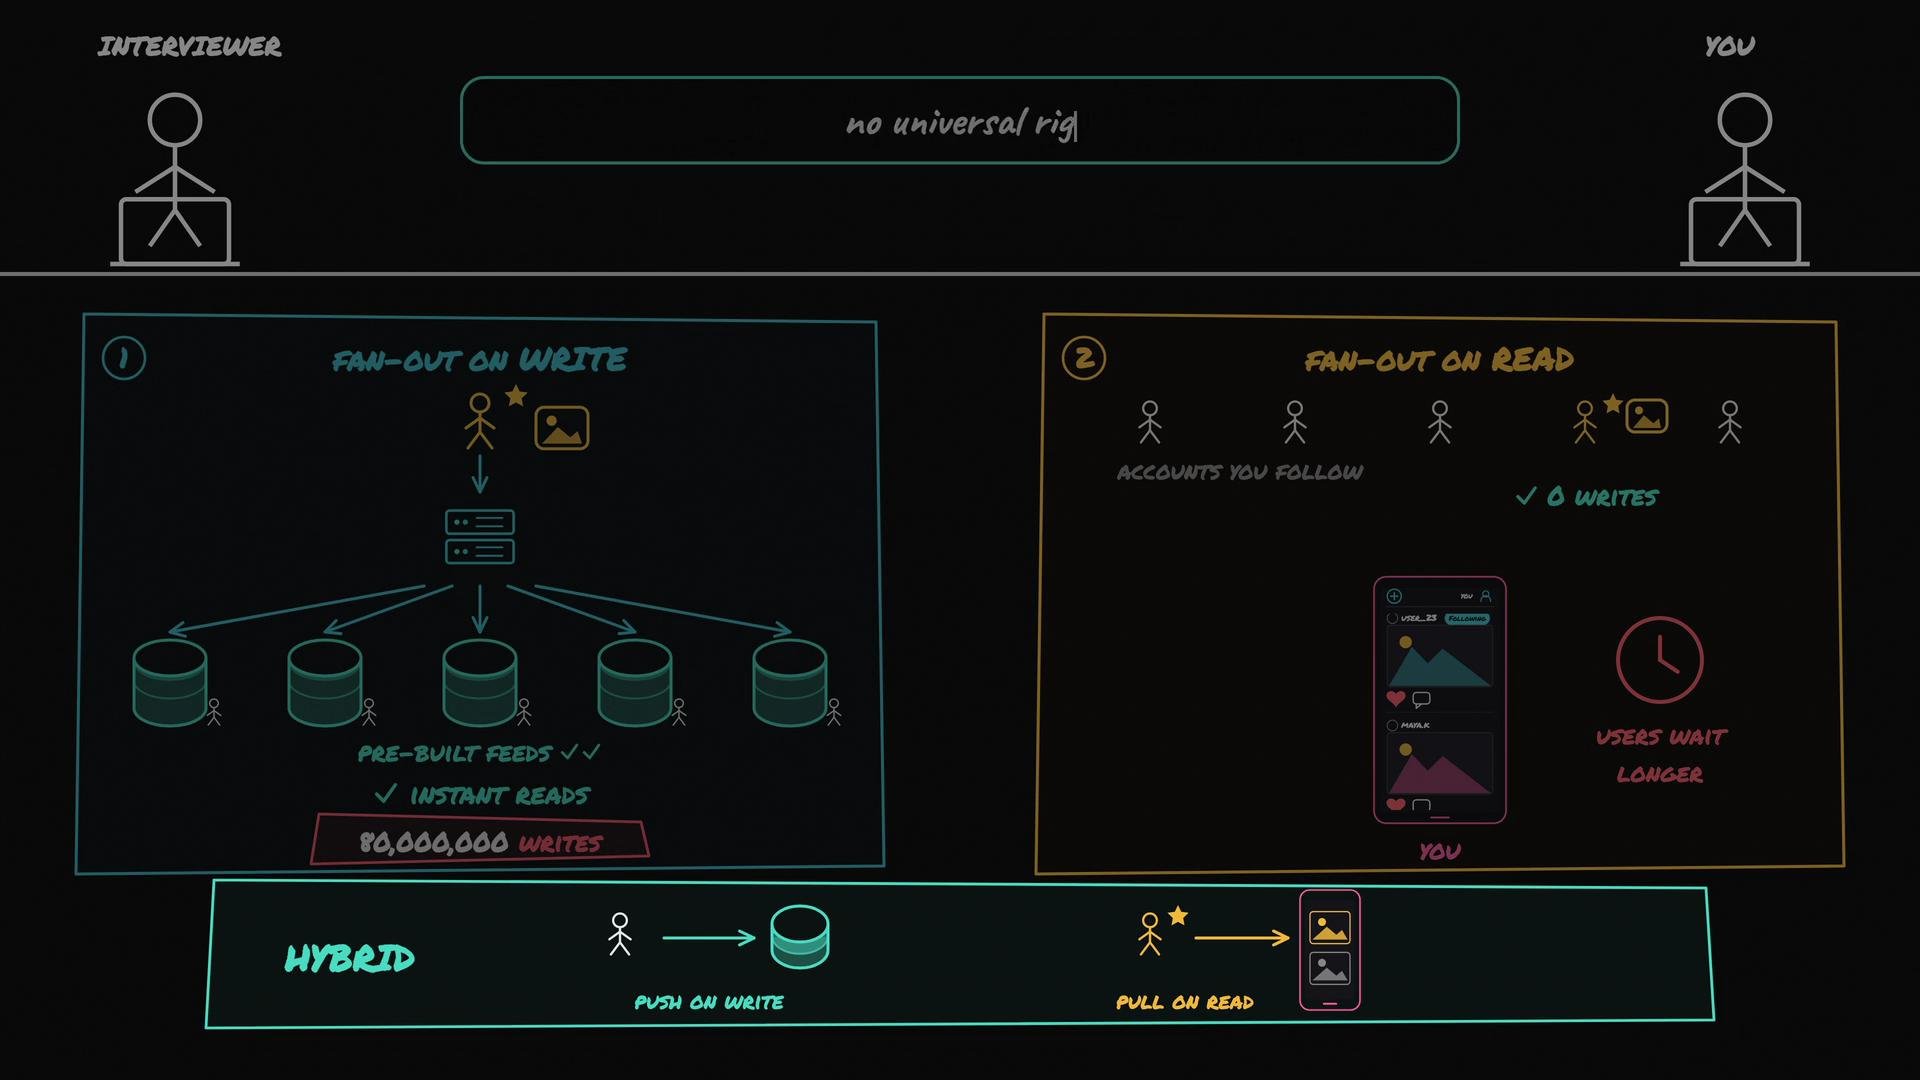Viewport: 1920px width, 1080px height.
Task: Click the second followed-account stick figure
Action: tap(1295, 422)
